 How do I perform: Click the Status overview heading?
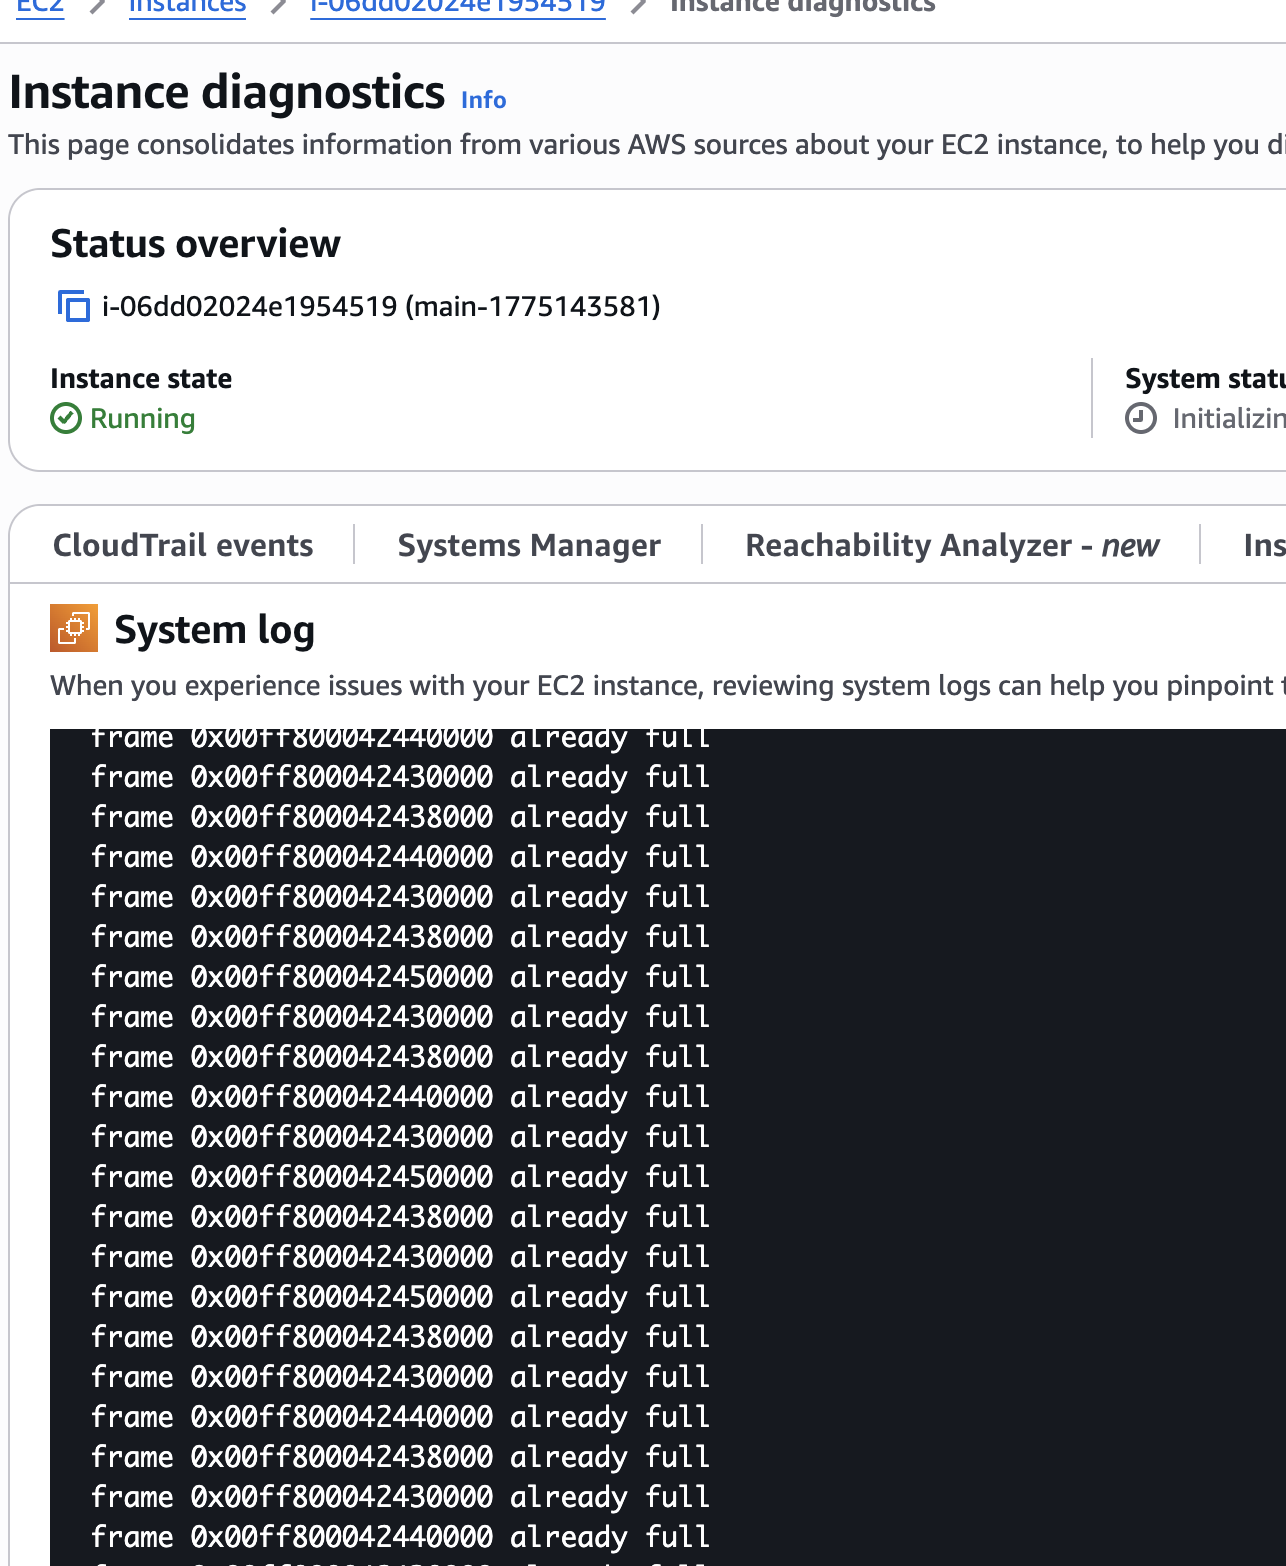(x=195, y=244)
